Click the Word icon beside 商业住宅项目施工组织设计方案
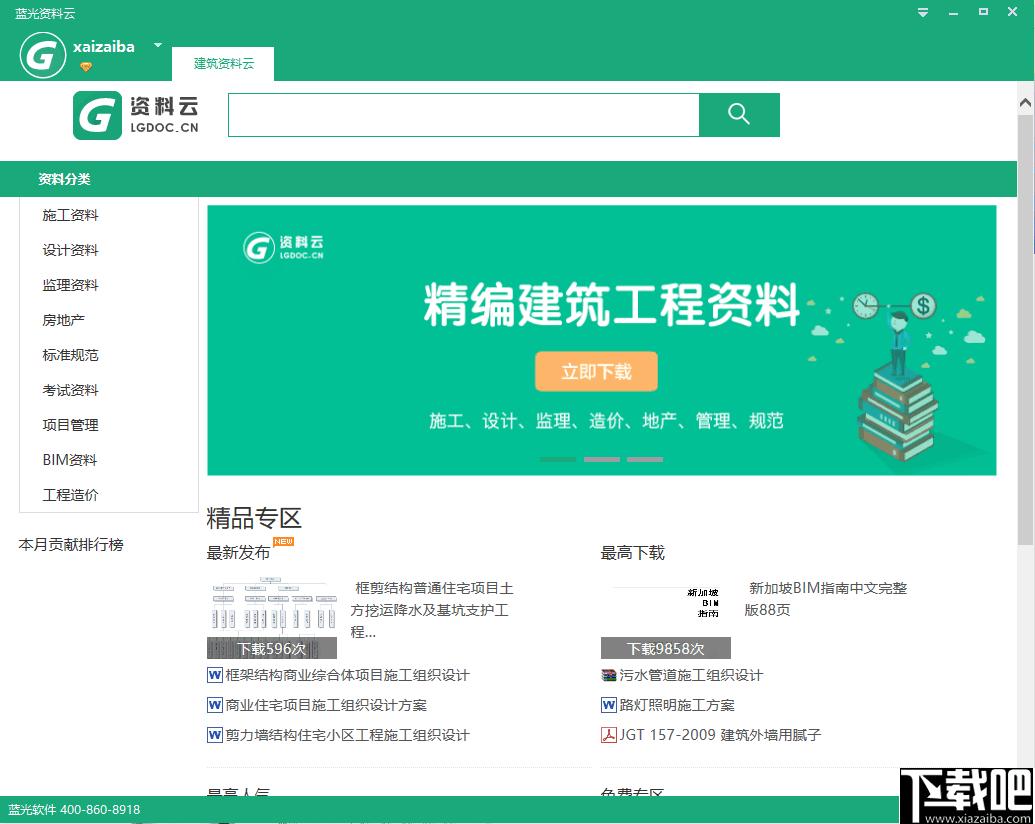 212,705
